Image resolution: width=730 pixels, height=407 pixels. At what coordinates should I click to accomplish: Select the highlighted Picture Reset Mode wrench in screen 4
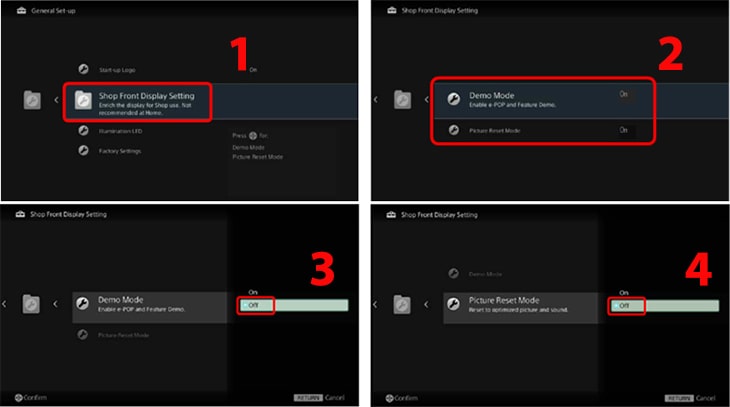[453, 304]
